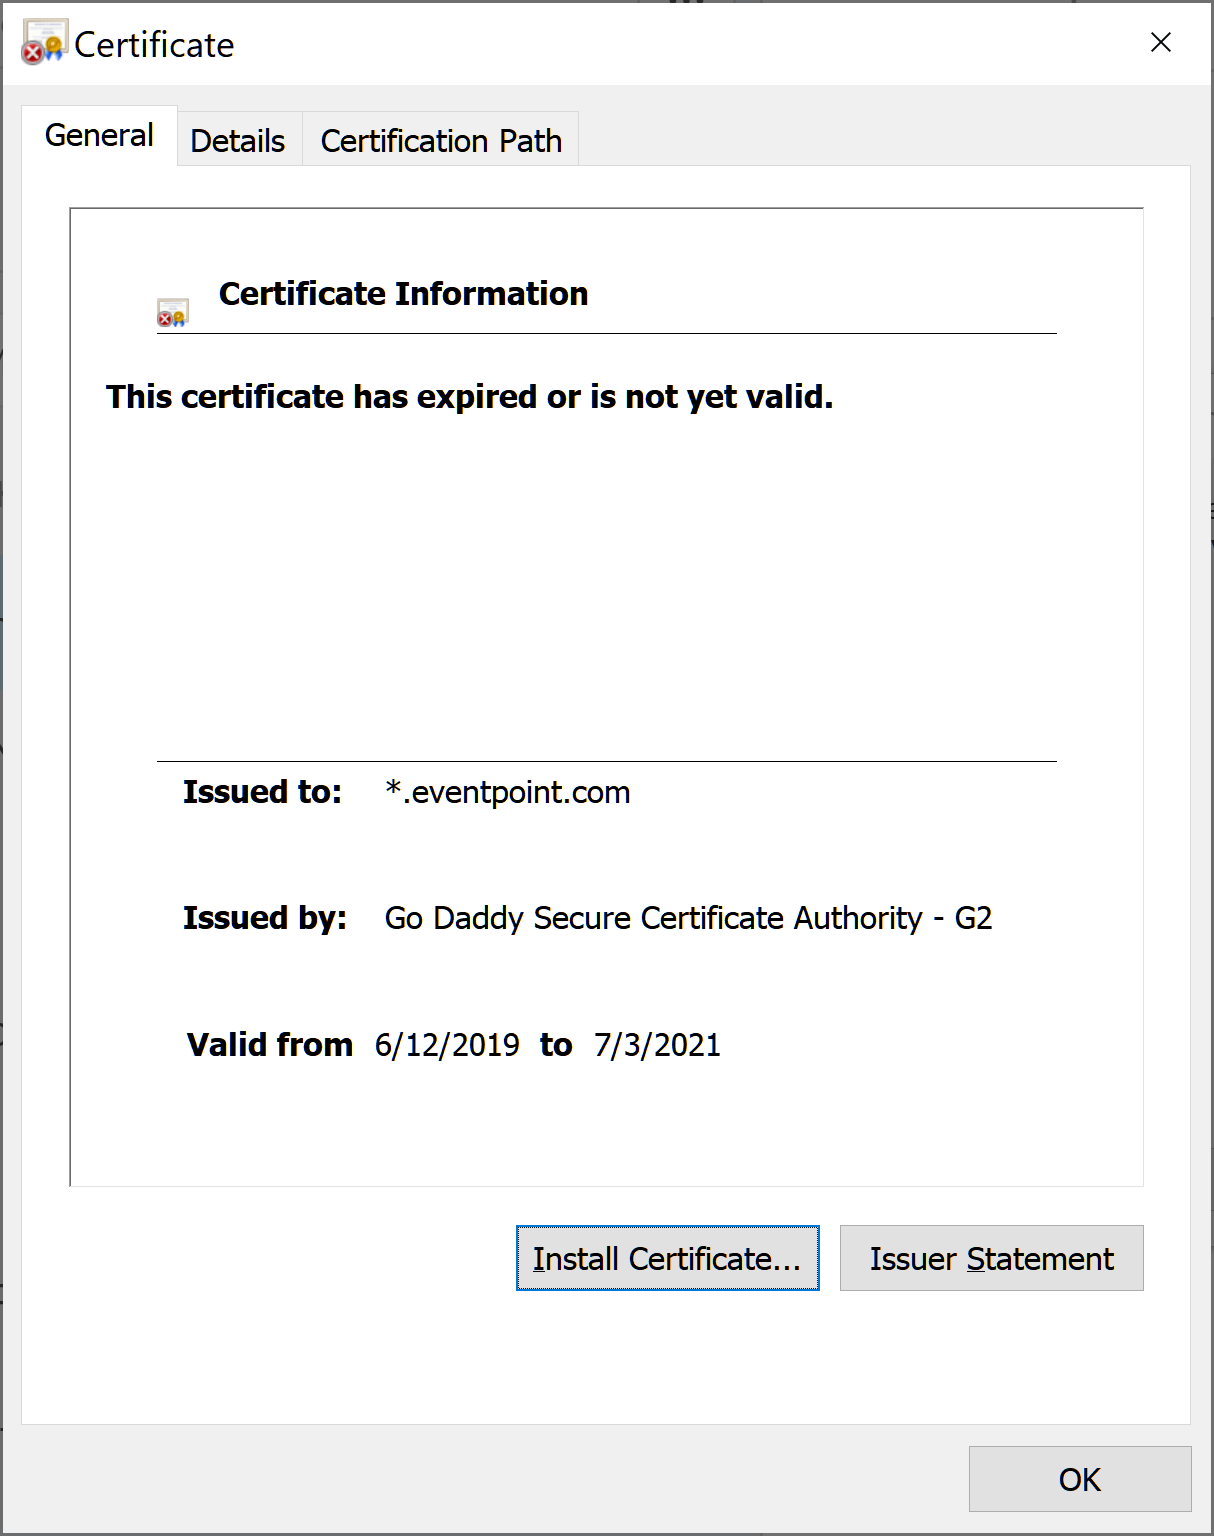Click the 7/3/2021 expiration date
1214x1536 pixels.
coord(657,1045)
